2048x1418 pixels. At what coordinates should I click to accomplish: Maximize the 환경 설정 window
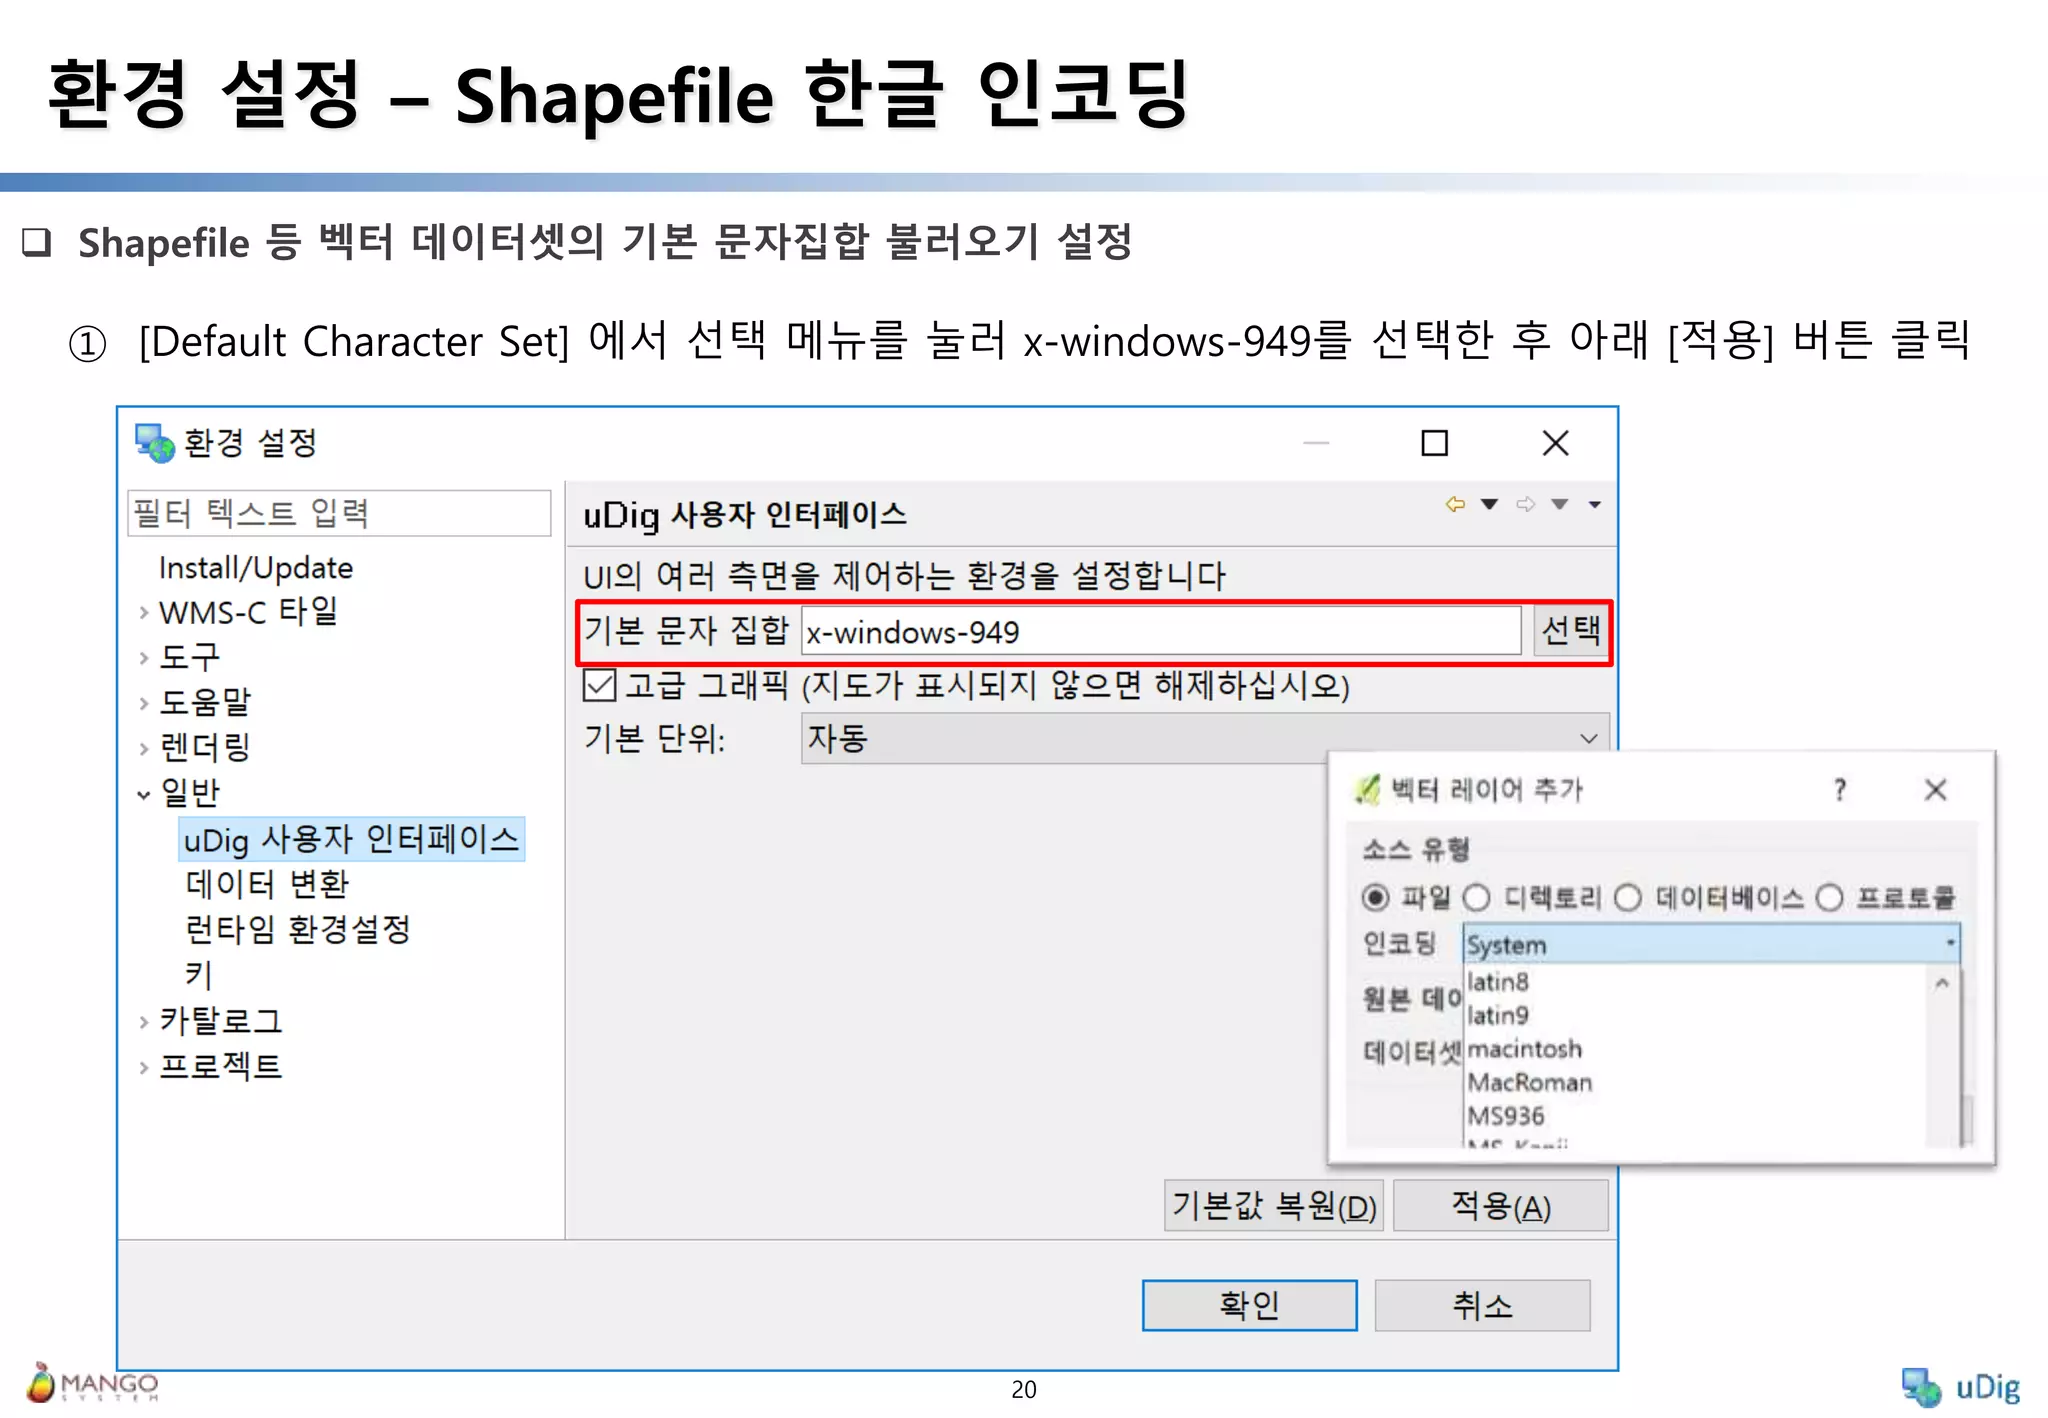click(1434, 443)
